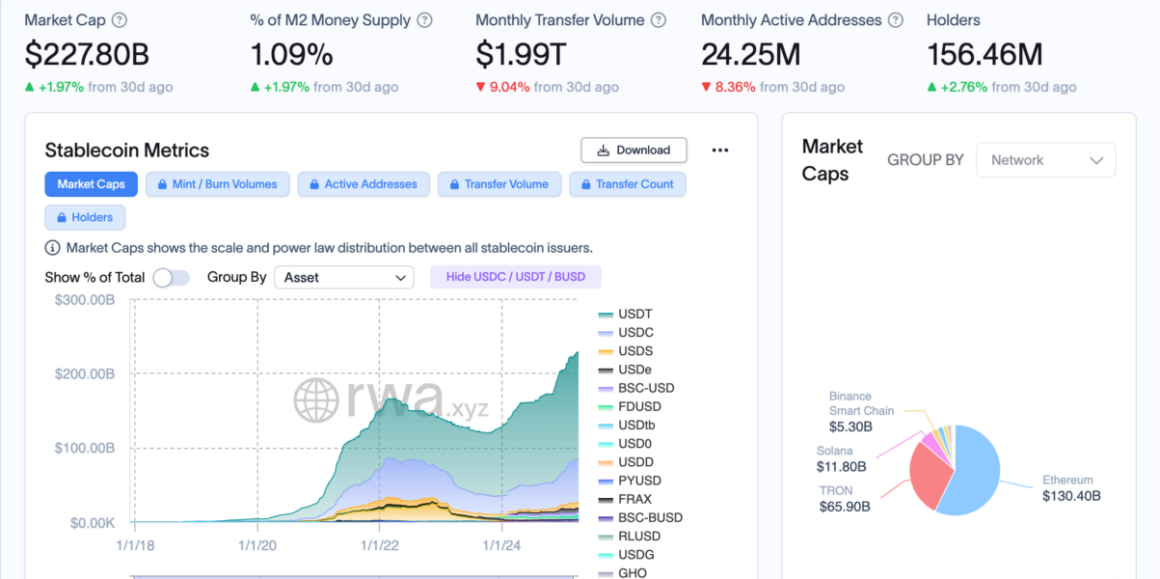Click the info icon before Market Caps description
The image size is (1160, 579).
click(53, 247)
